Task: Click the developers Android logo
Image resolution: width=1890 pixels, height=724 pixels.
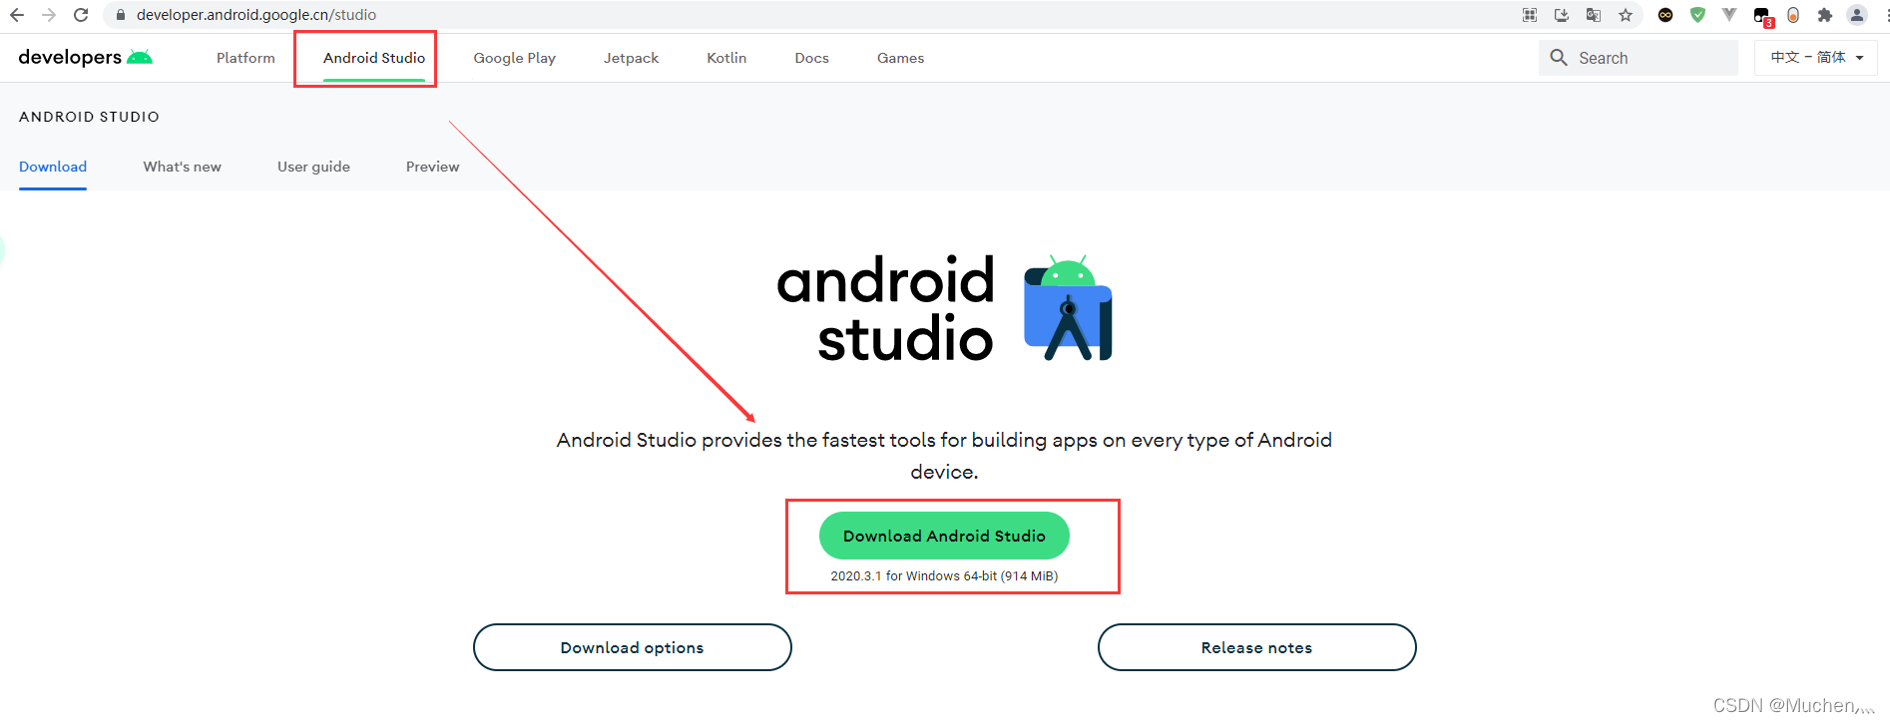Action: [x=86, y=57]
